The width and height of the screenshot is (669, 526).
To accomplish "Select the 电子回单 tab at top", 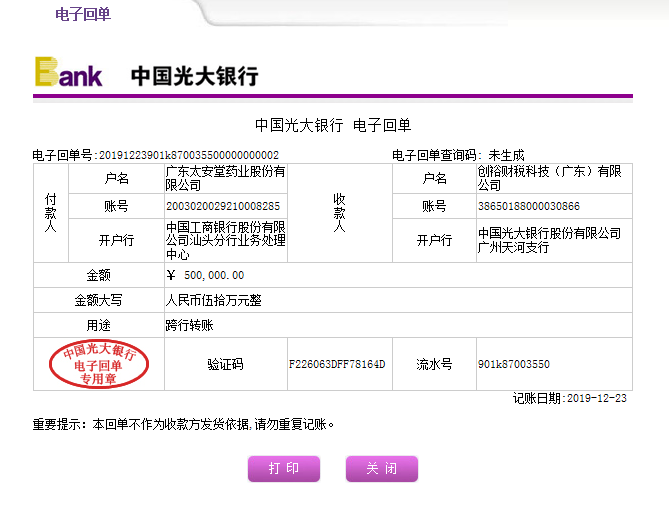I will coord(83,15).
